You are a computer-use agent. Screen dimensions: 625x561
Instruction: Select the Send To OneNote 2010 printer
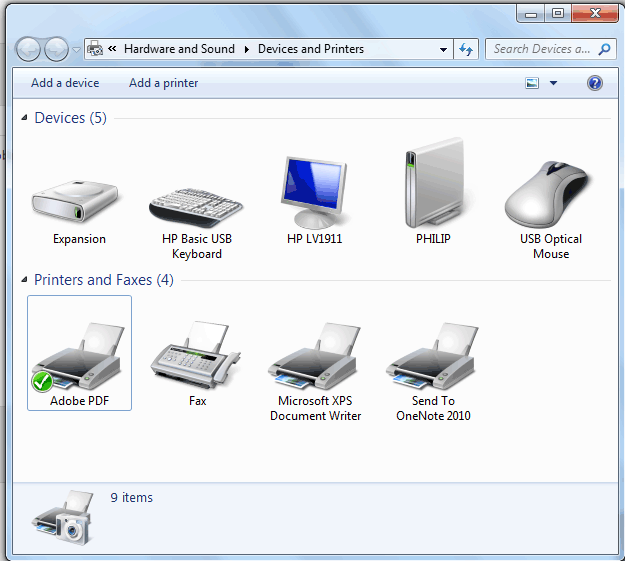click(x=432, y=356)
